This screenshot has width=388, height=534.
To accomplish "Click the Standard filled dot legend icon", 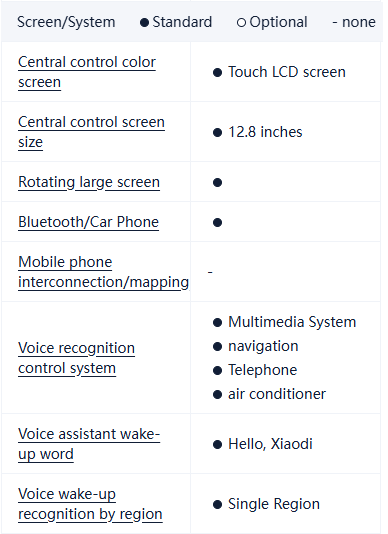I will click(144, 22).
